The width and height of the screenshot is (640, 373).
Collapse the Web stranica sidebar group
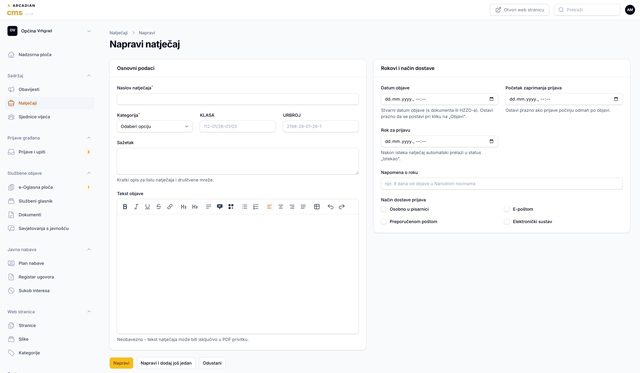coord(89,312)
